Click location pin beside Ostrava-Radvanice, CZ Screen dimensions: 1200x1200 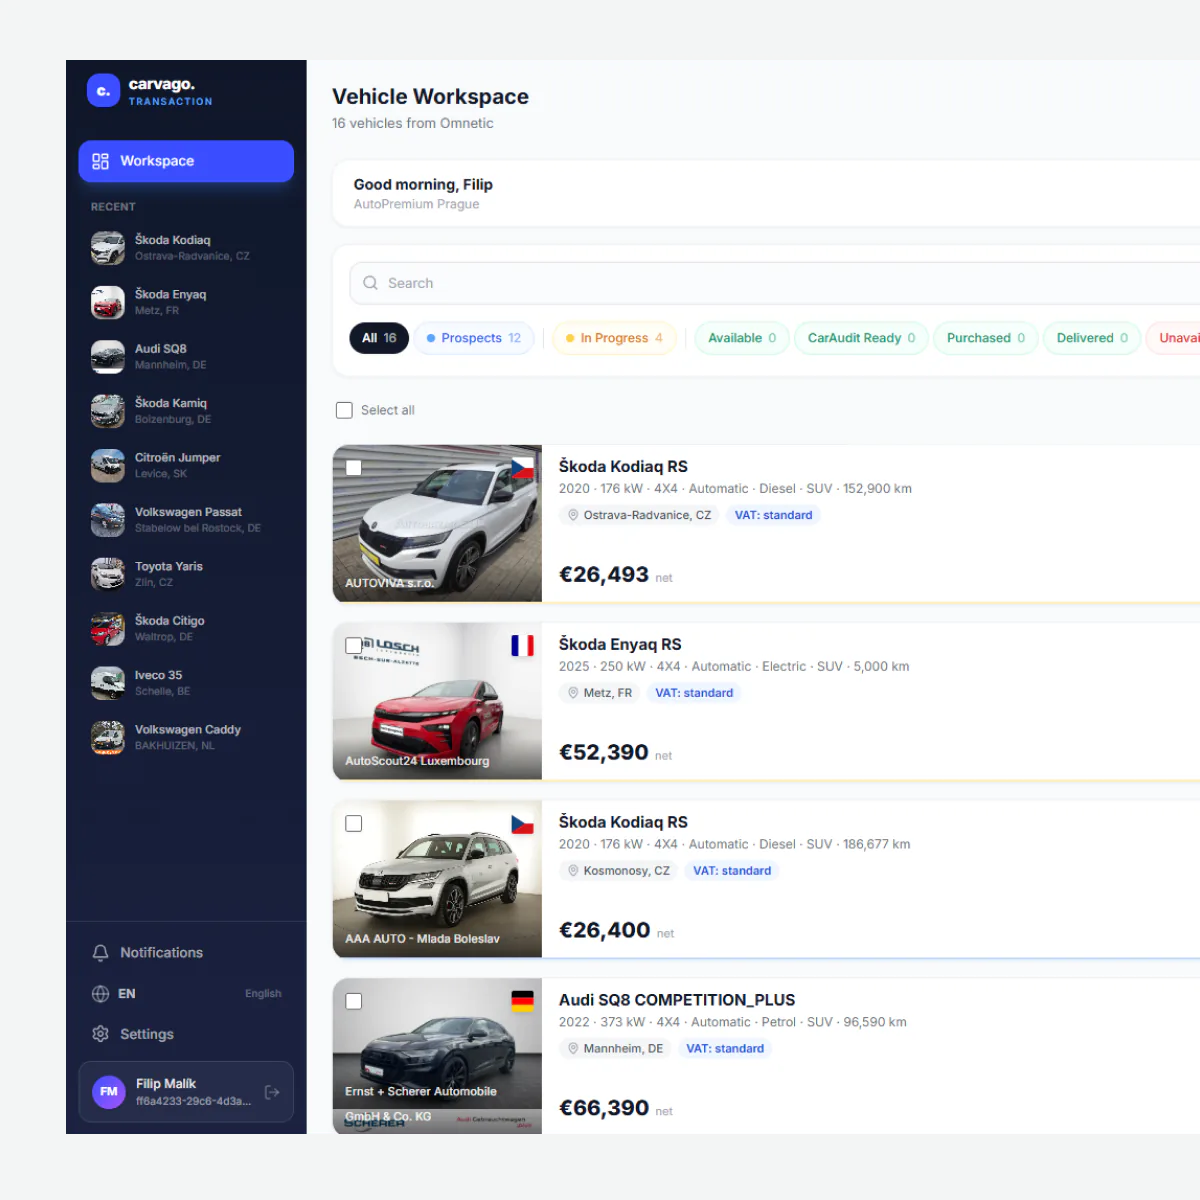[x=573, y=515]
